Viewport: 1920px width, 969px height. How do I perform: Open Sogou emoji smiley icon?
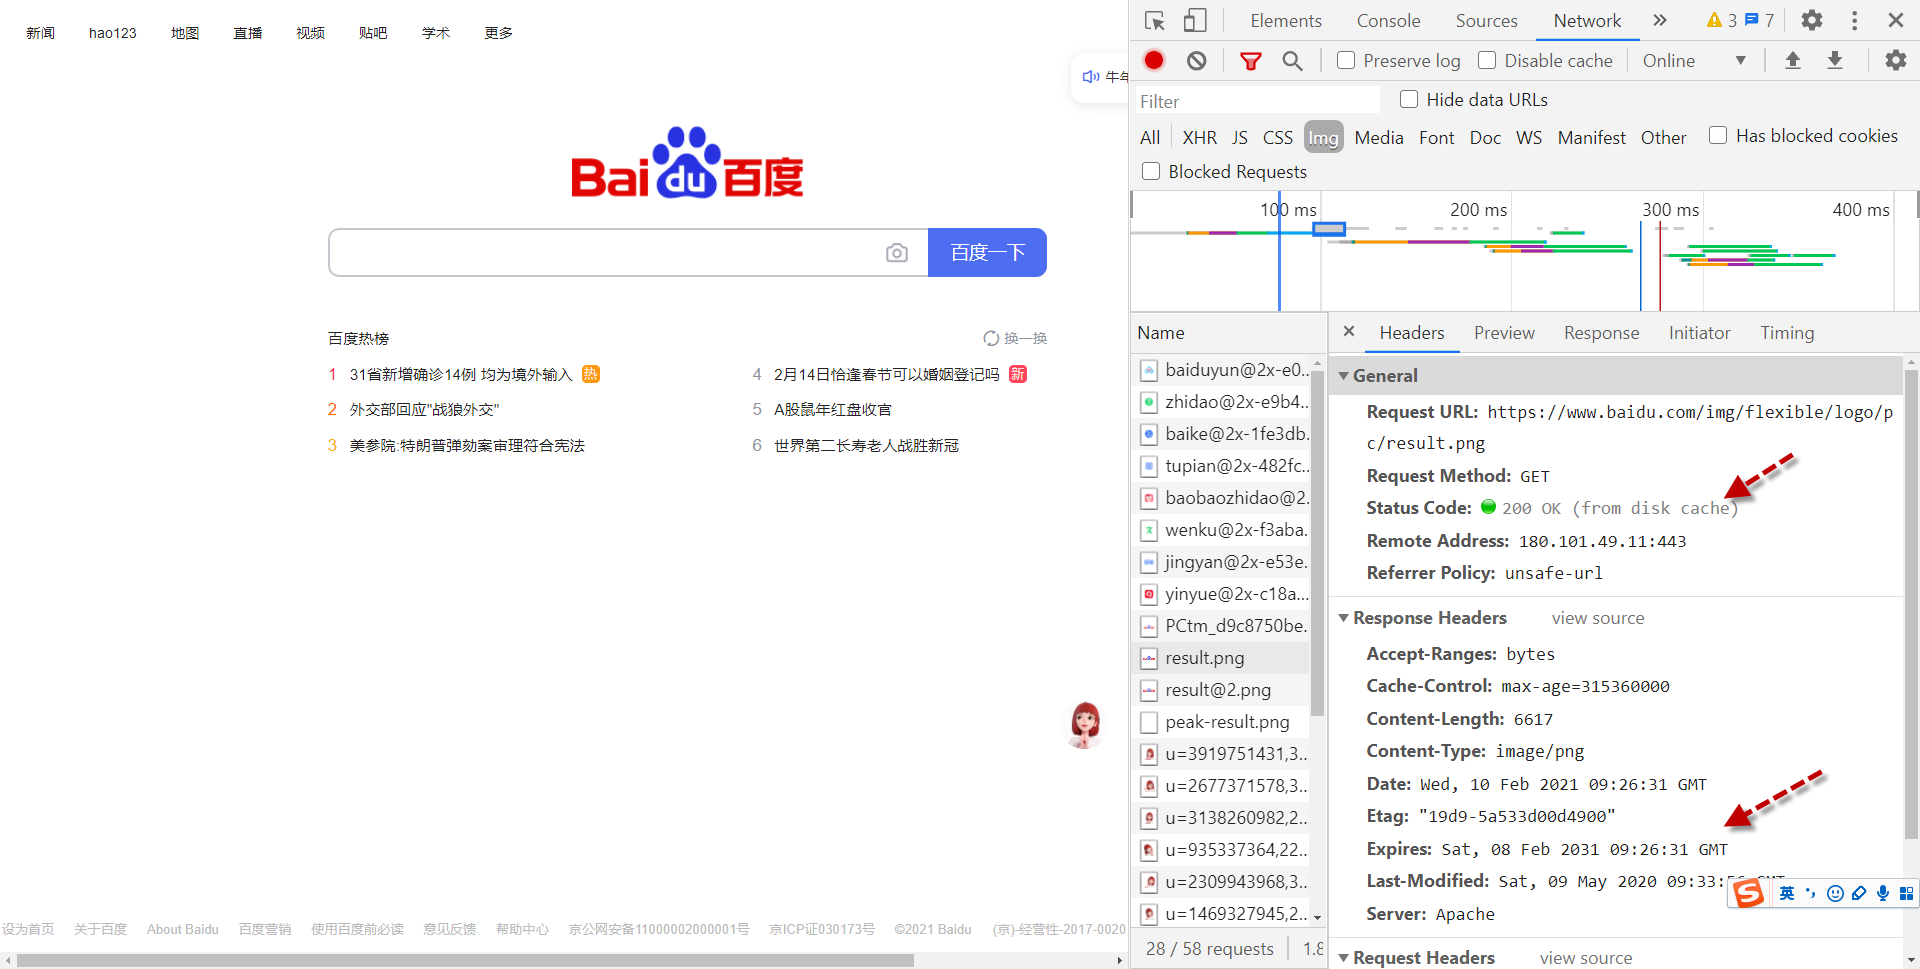pos(1835,893)
